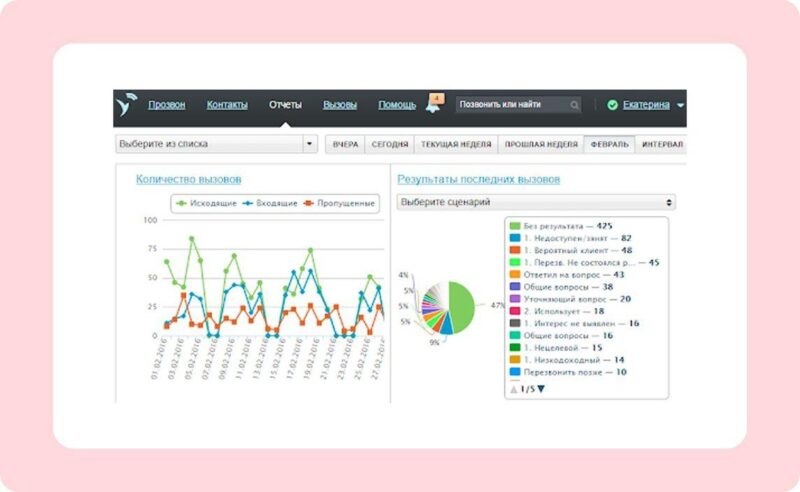The height and width of the screenshot is (492, 800).
Task: Click the bird logo icon in navbar
Action: point(126,105)
